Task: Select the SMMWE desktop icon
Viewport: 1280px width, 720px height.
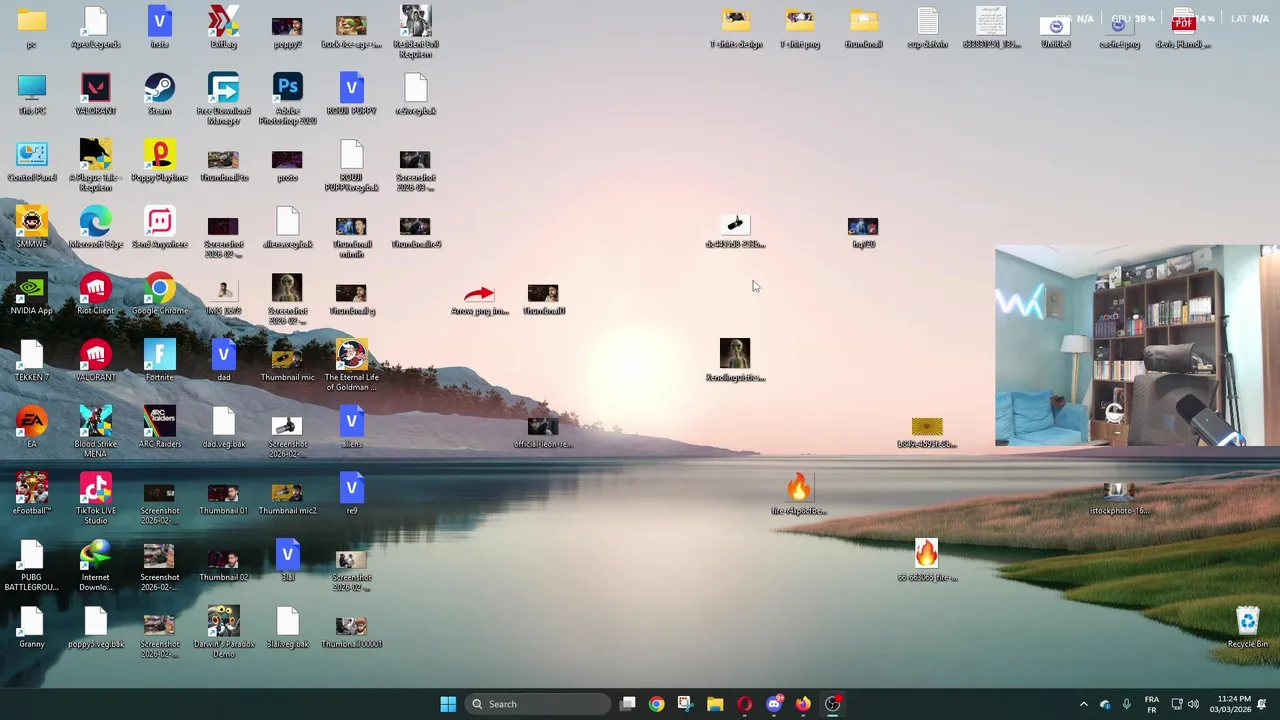Action: 32,228
